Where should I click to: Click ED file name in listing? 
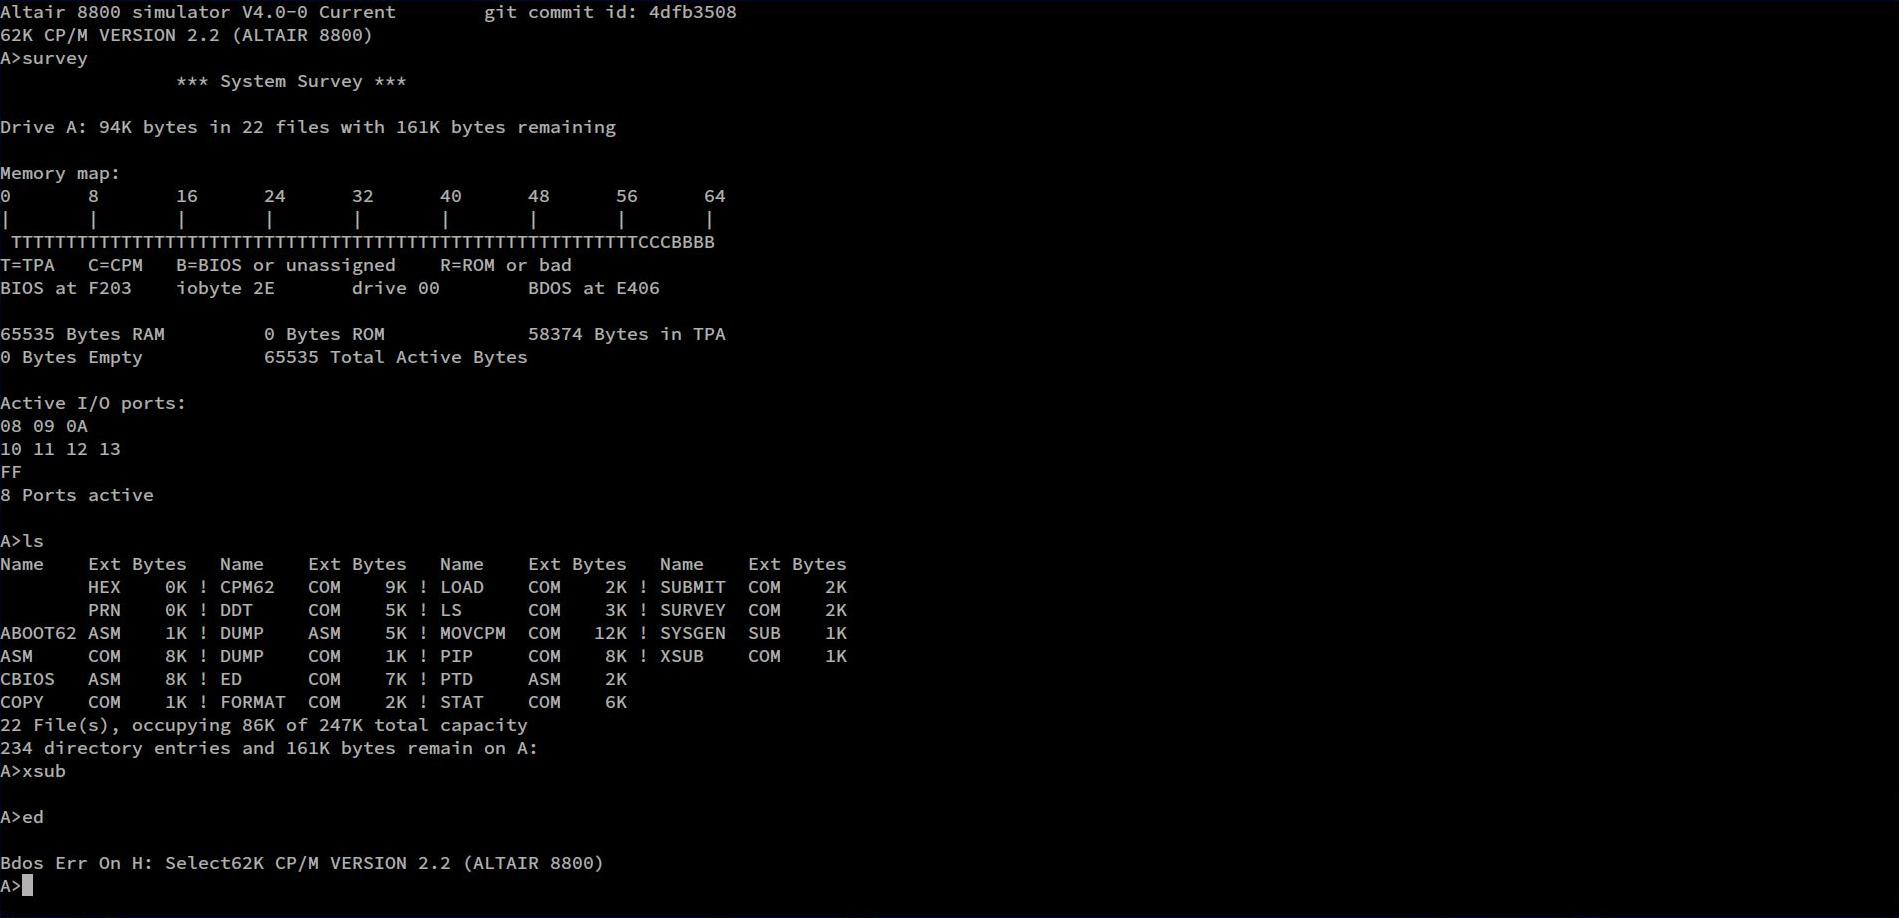pyautogui.click(x=231, y=679)
